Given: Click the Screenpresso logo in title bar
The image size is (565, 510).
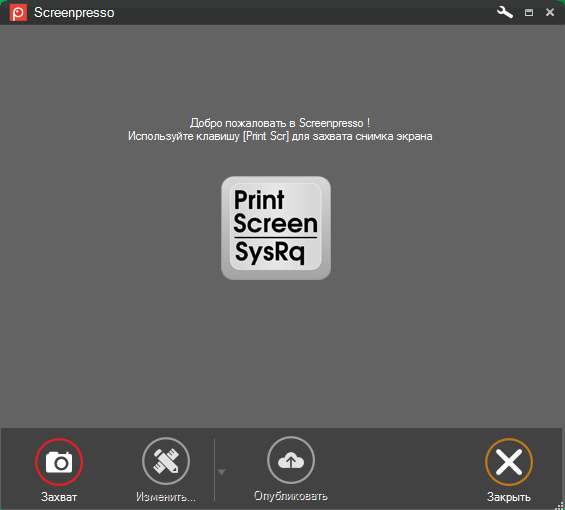Looking at the screenshot, I should [18, 13].
